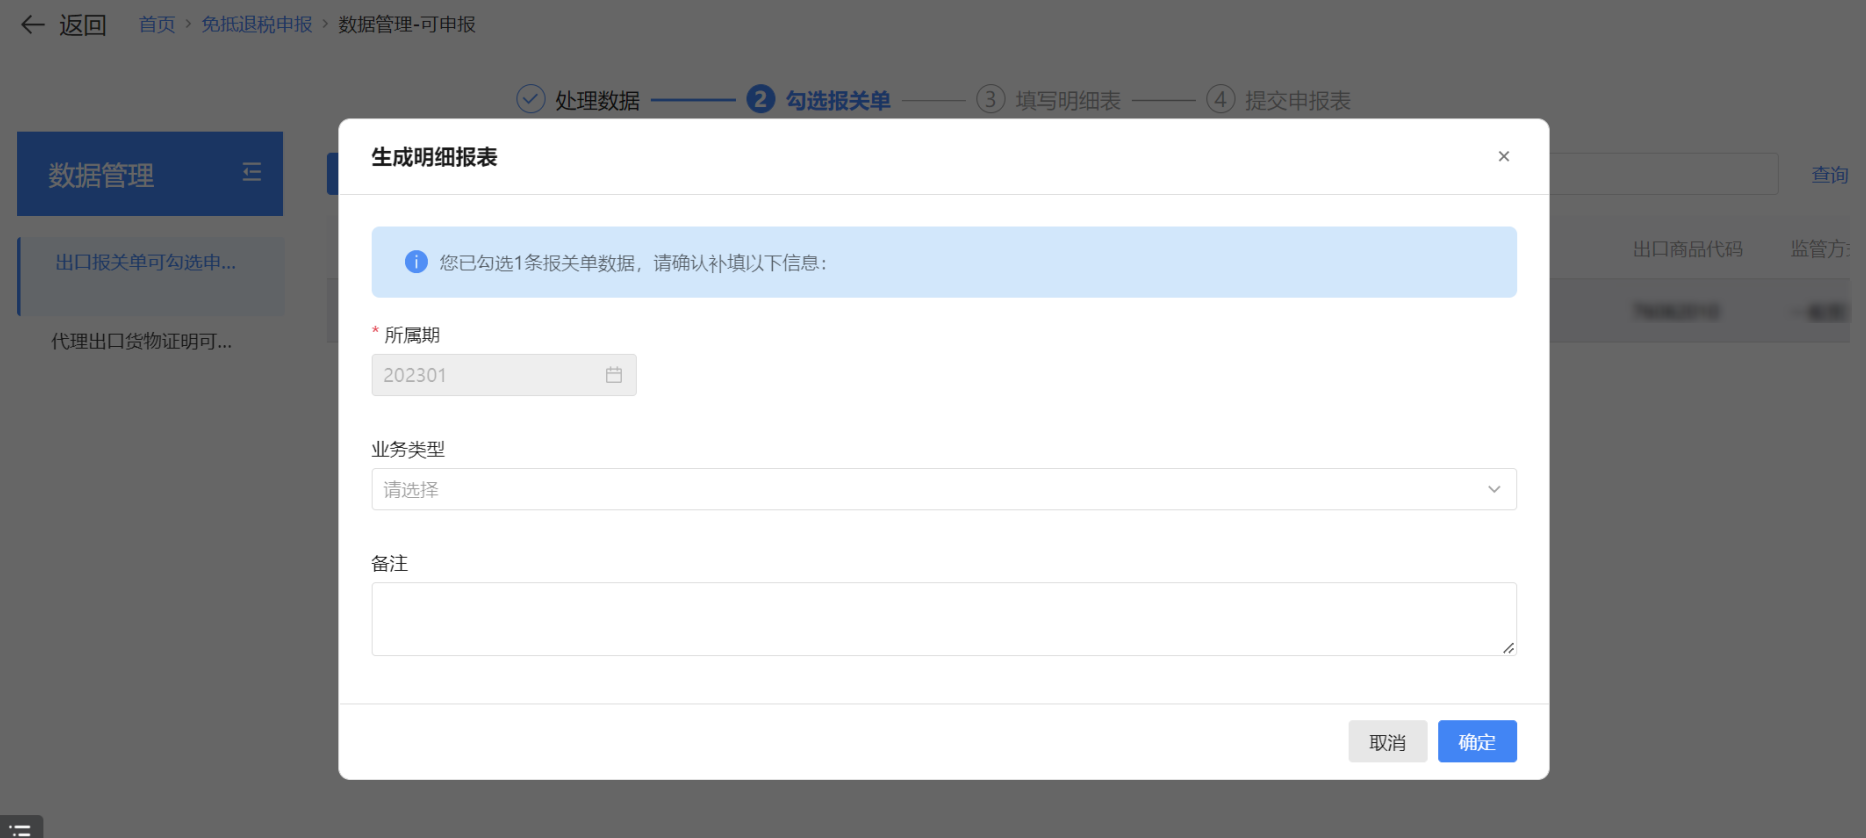The image size is (1866, 838).
Task: Click the 所属期 date field
Action: [490, 375]
